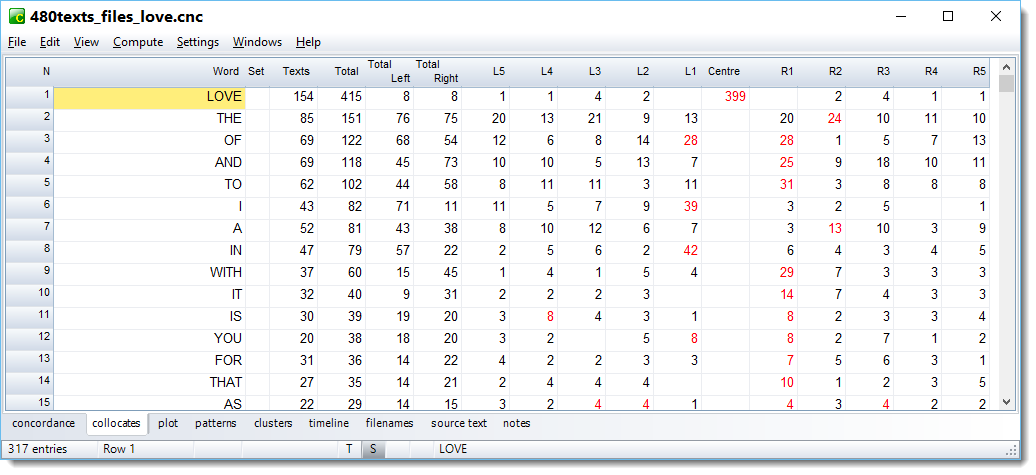Click the Word column header
Image resolution: width=1036 pixels, height=475 pixels.
[x=225, y=71]
